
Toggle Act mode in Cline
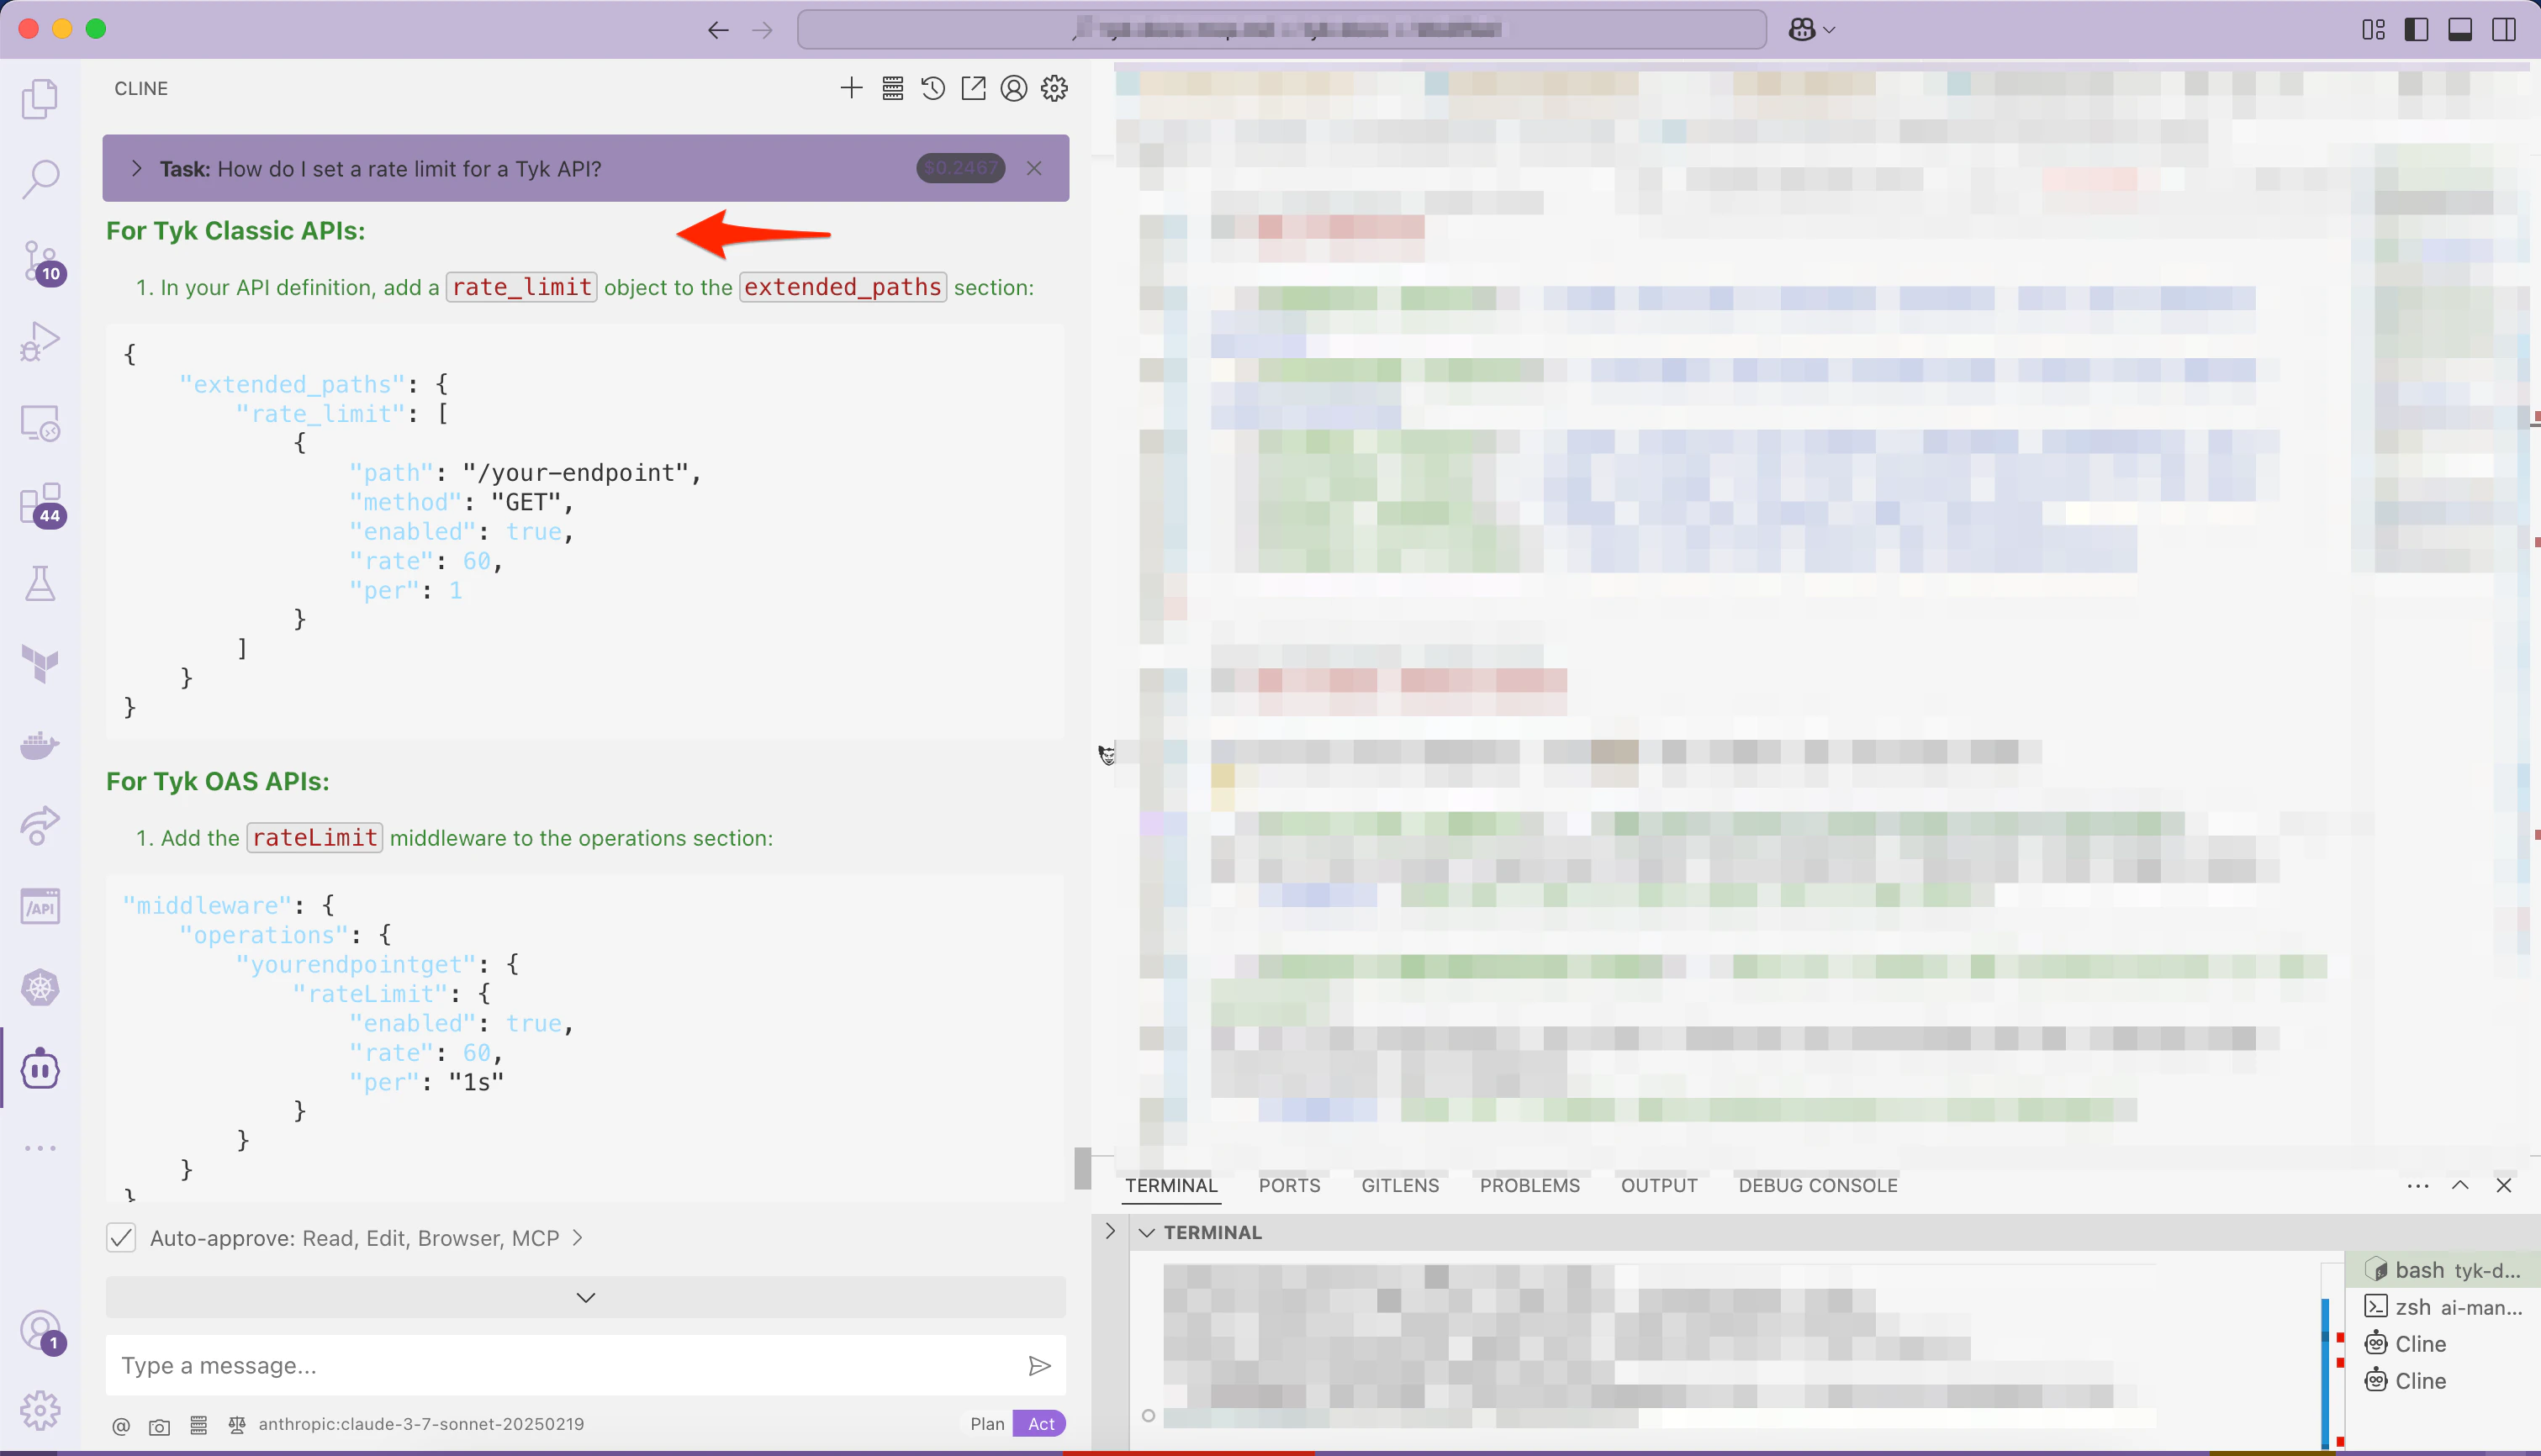click(x=1040, y=1423)
